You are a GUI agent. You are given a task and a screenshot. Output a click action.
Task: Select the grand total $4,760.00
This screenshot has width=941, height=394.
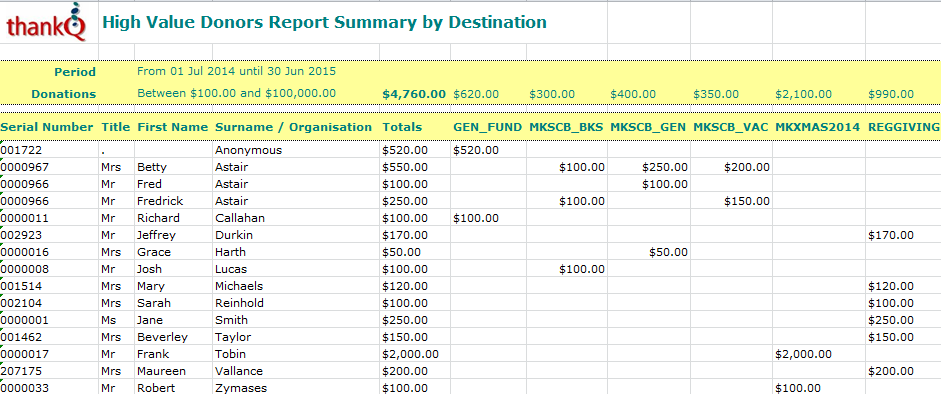tap(414, 94)
